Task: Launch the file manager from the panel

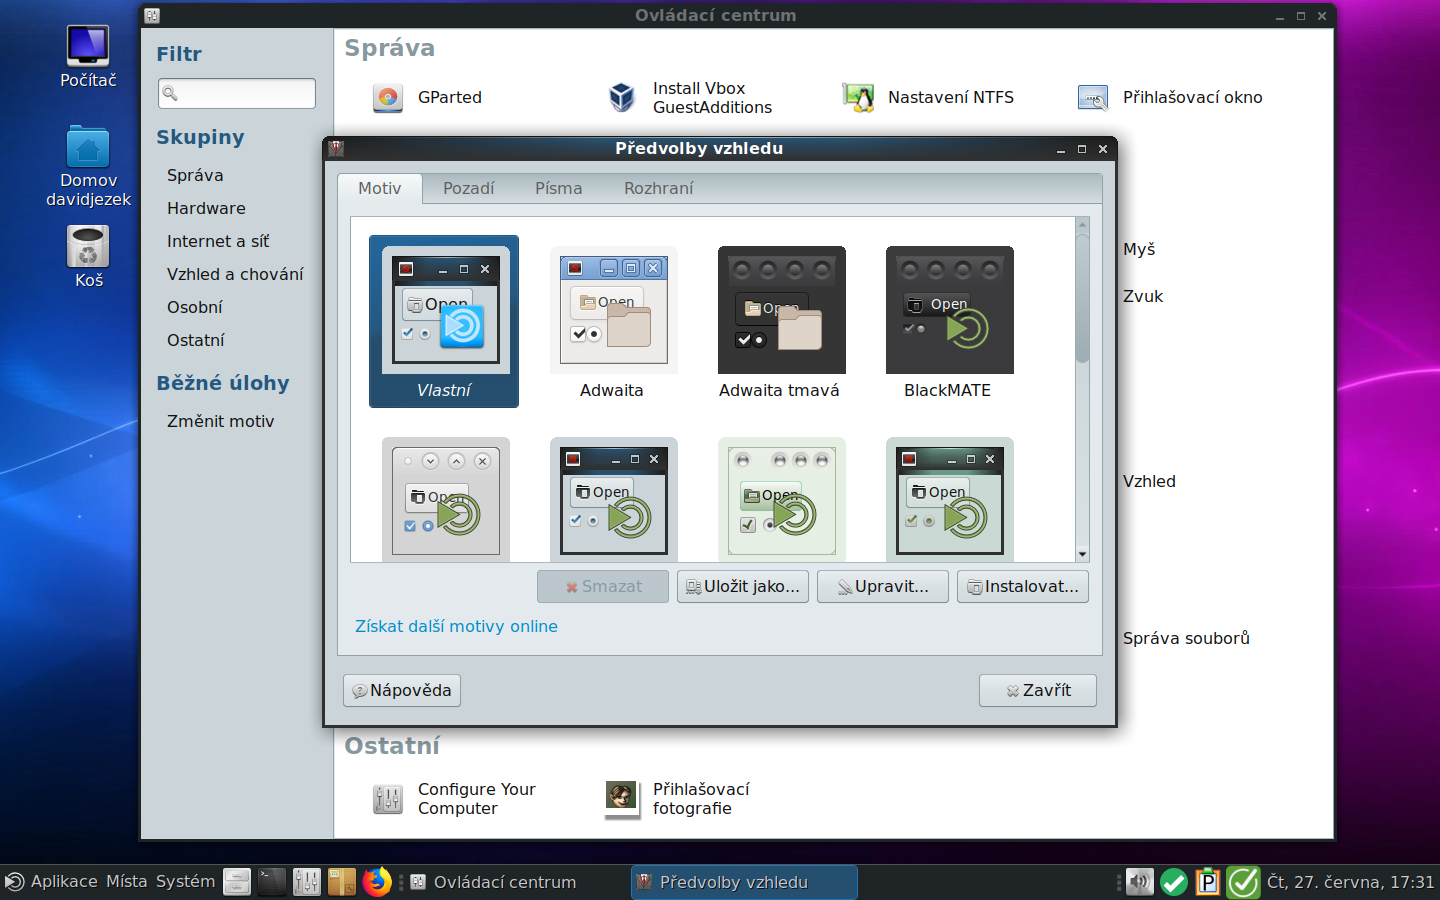Action: coord(237,882)
